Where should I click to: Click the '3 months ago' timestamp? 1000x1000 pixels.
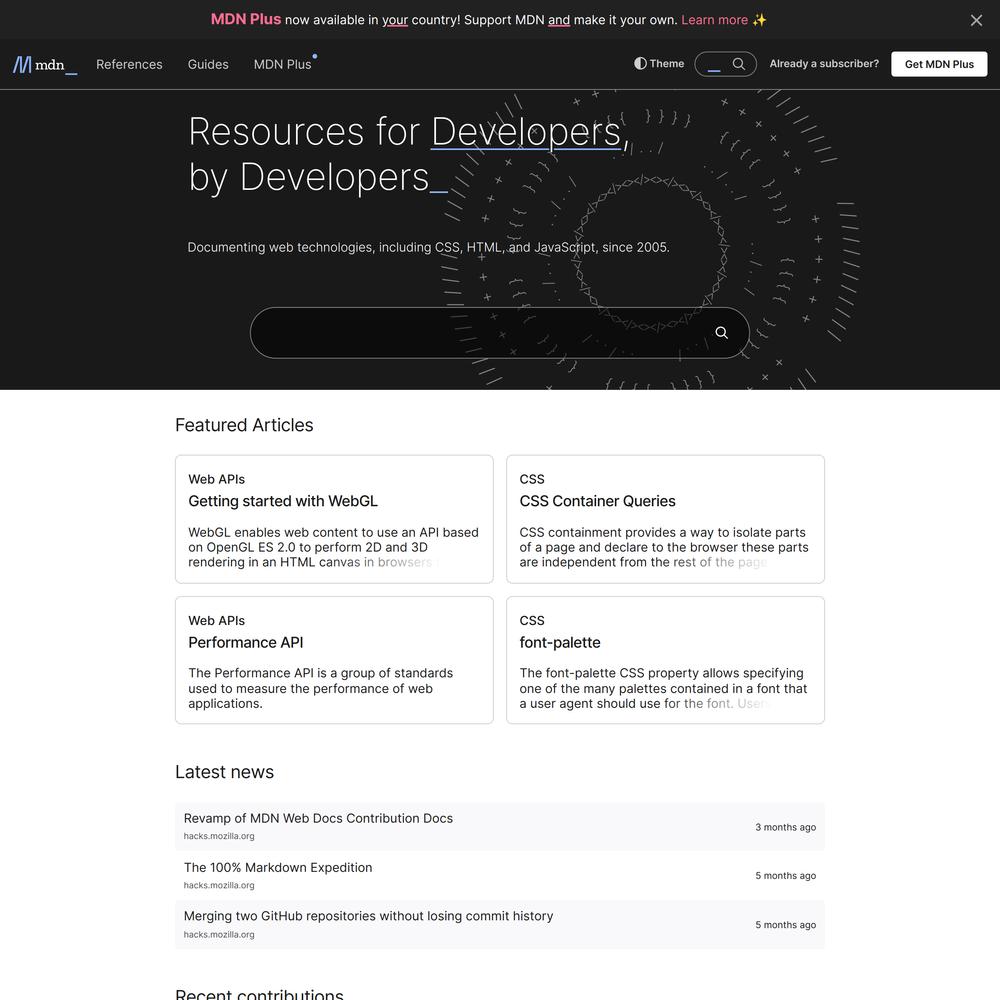click(x=786, y=827)
